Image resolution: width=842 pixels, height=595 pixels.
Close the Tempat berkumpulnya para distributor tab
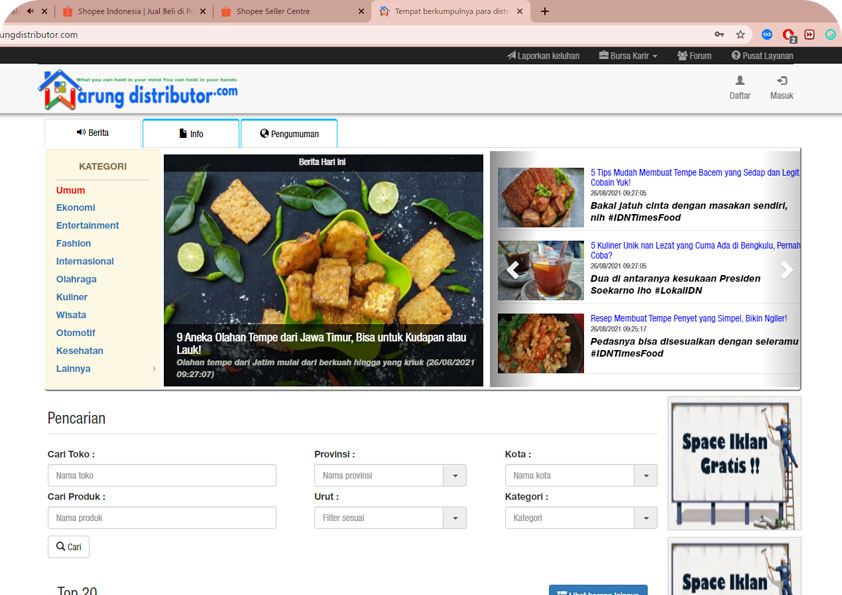[520, 11]
